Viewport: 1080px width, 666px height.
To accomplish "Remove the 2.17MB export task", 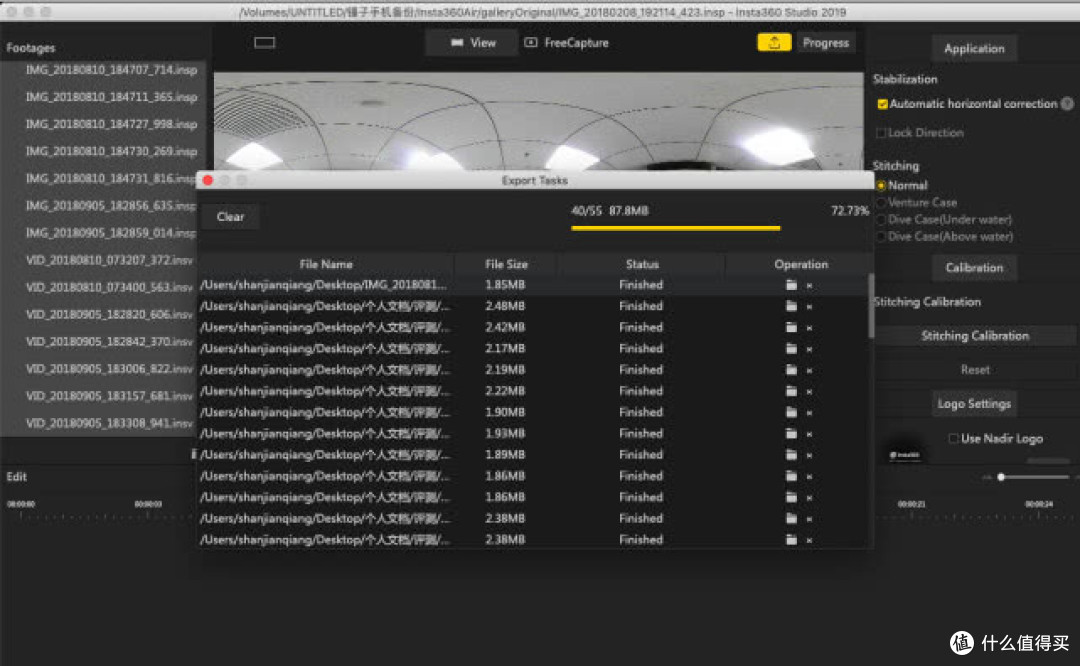I will coord(809,350).
